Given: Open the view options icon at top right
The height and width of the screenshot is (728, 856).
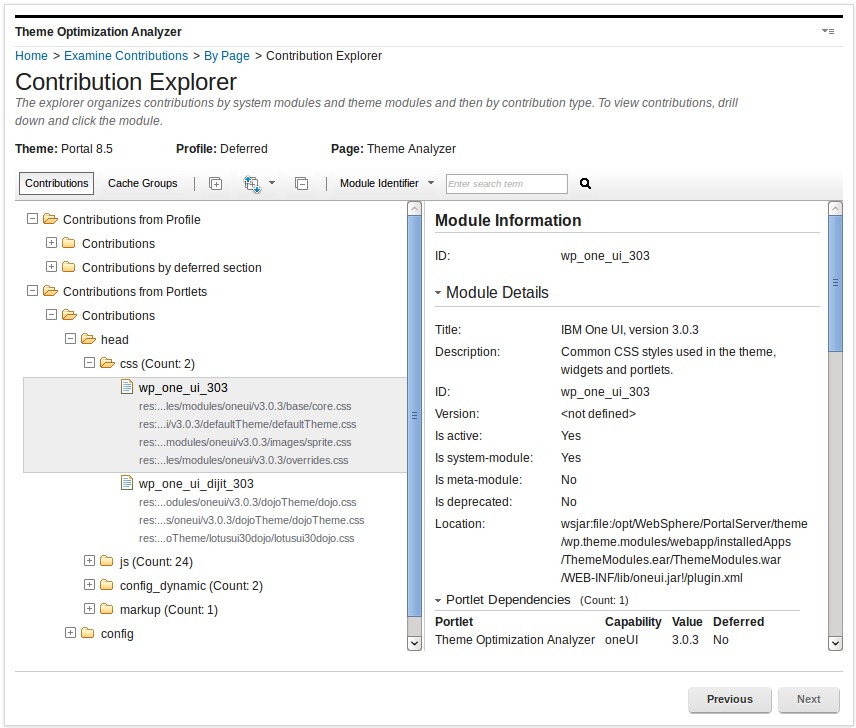Looking at the screenshot, I should (x=828, y=31).
